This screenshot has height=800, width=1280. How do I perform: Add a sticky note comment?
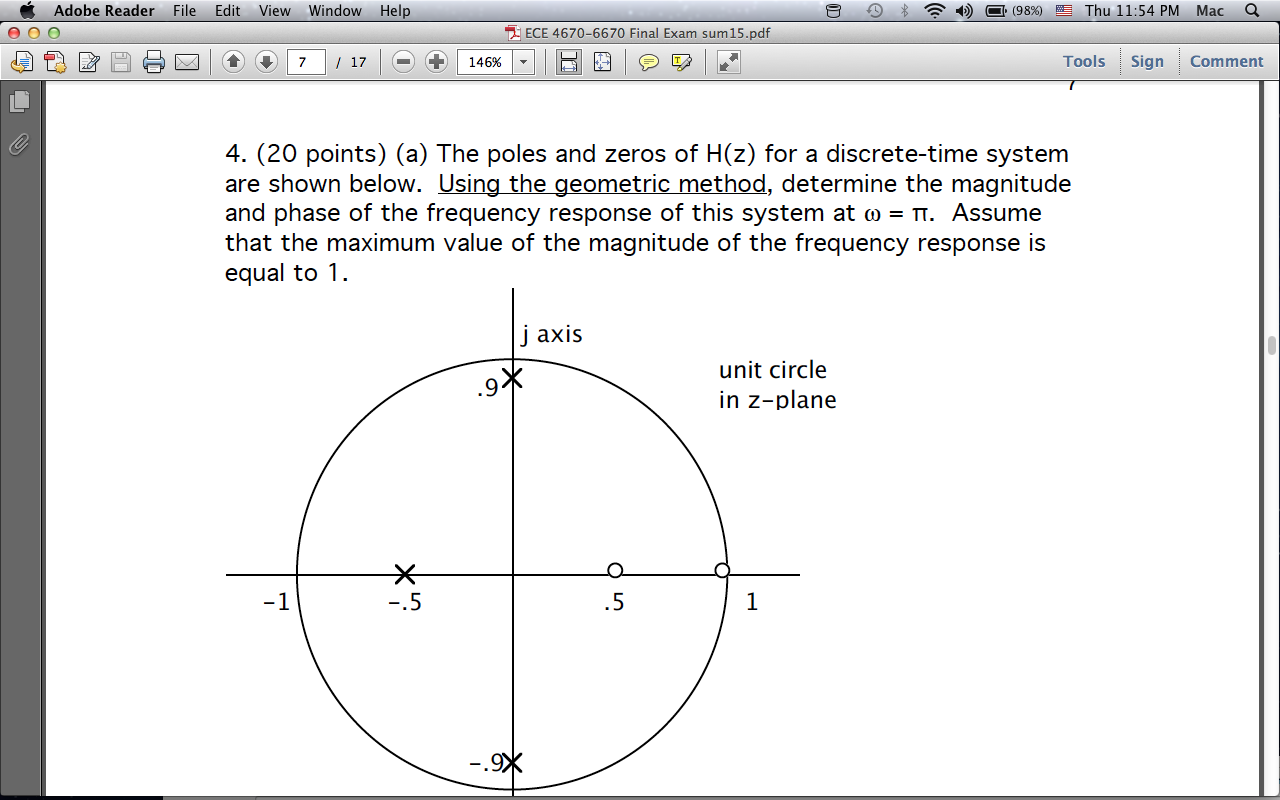[649, 61]
